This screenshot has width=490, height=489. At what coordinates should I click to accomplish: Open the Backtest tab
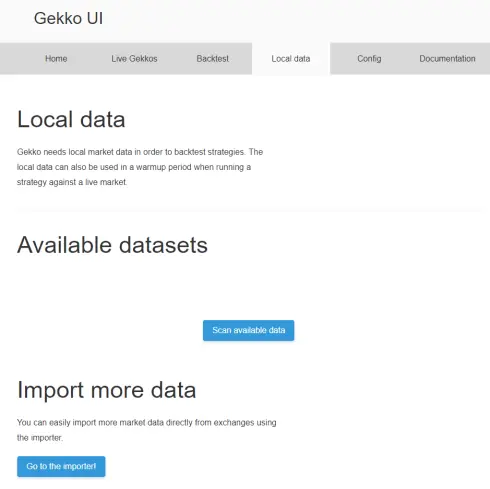(x=213, y=59)
